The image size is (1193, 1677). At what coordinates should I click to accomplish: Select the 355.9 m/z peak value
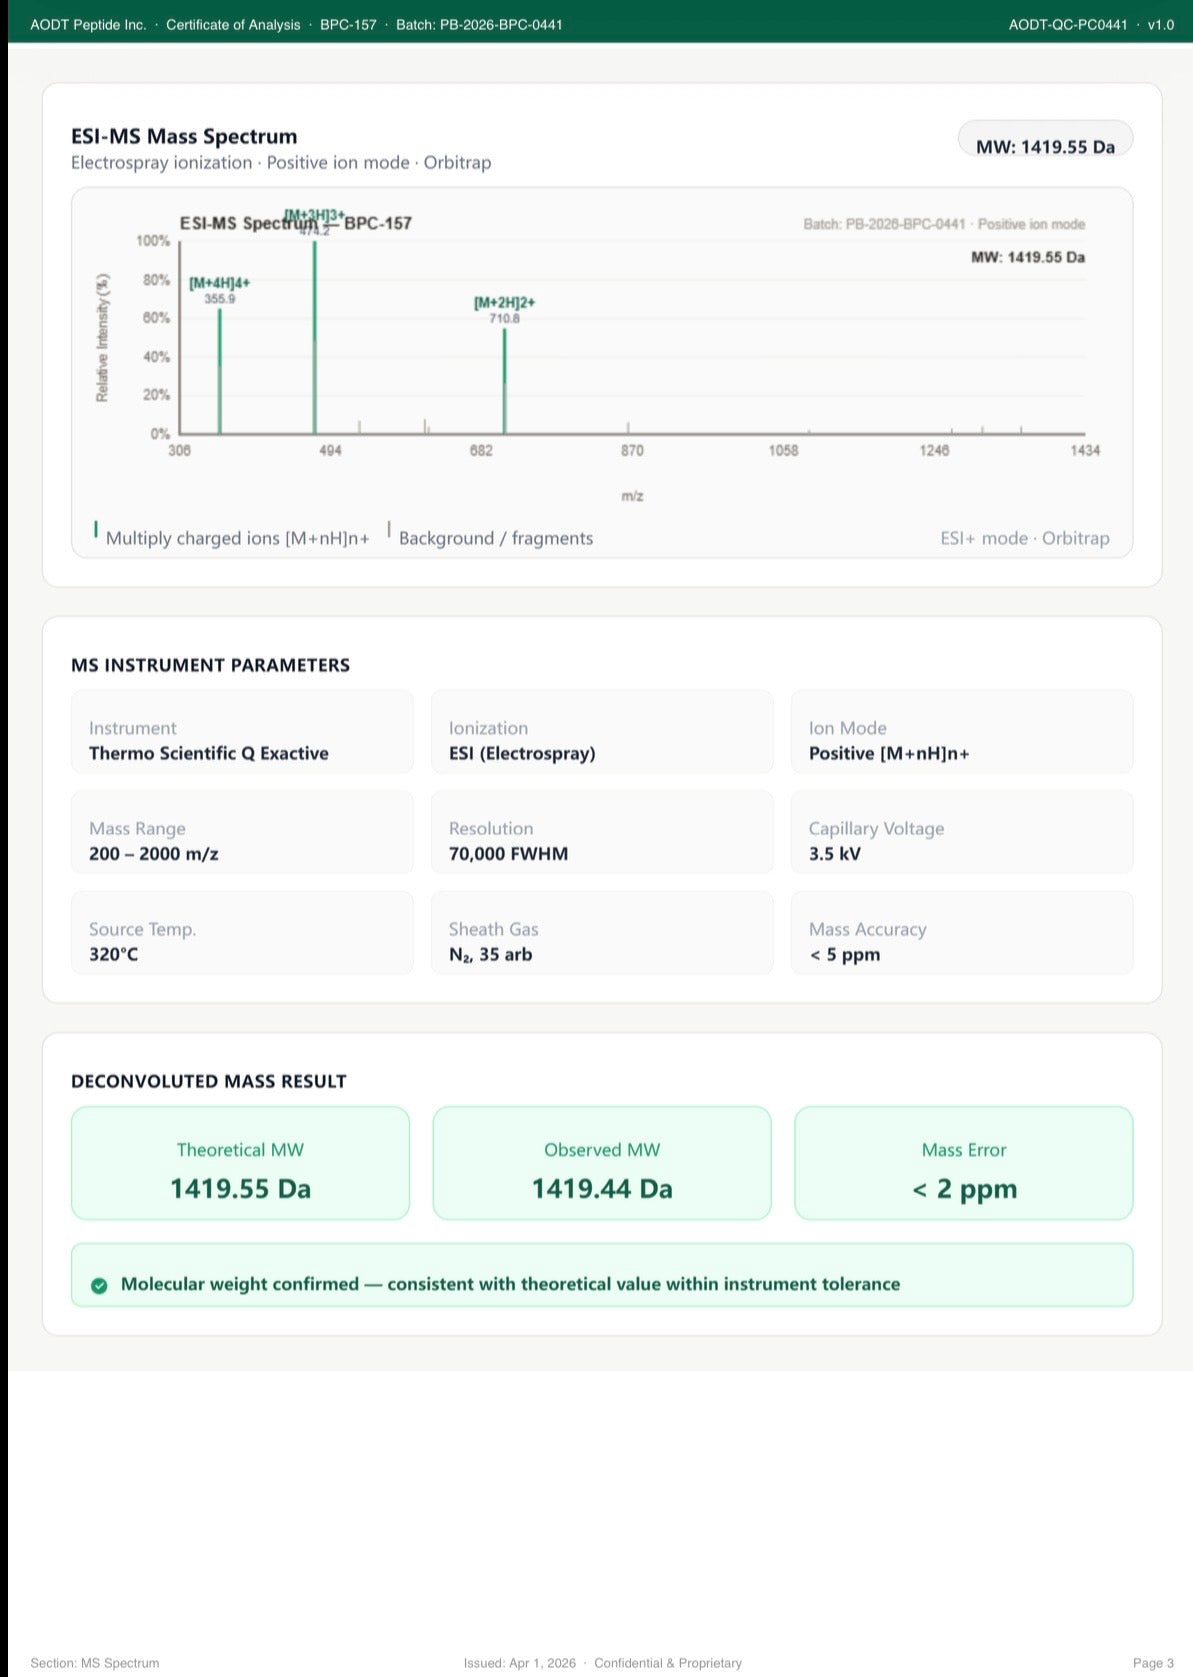220,298
